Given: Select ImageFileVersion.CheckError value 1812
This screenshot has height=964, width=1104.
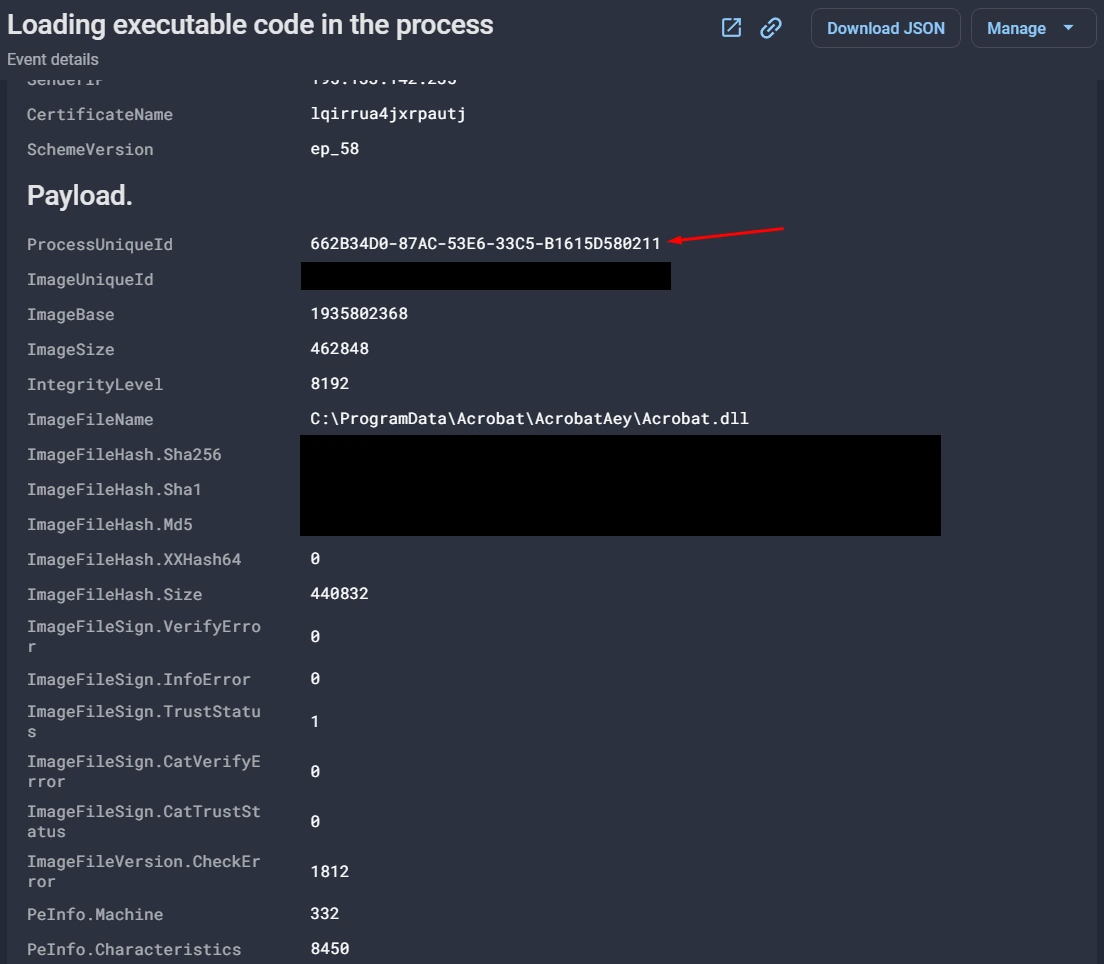Looking at the screenshot, I should [x=330, y=872].
